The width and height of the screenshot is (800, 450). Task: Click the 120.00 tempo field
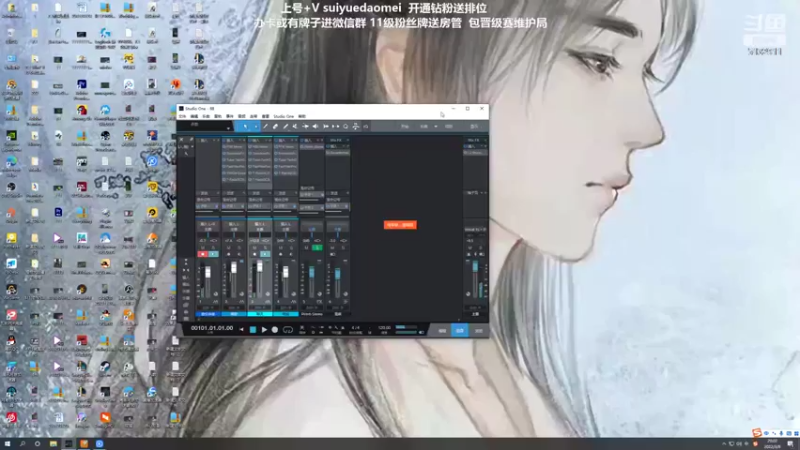point(384,328)
